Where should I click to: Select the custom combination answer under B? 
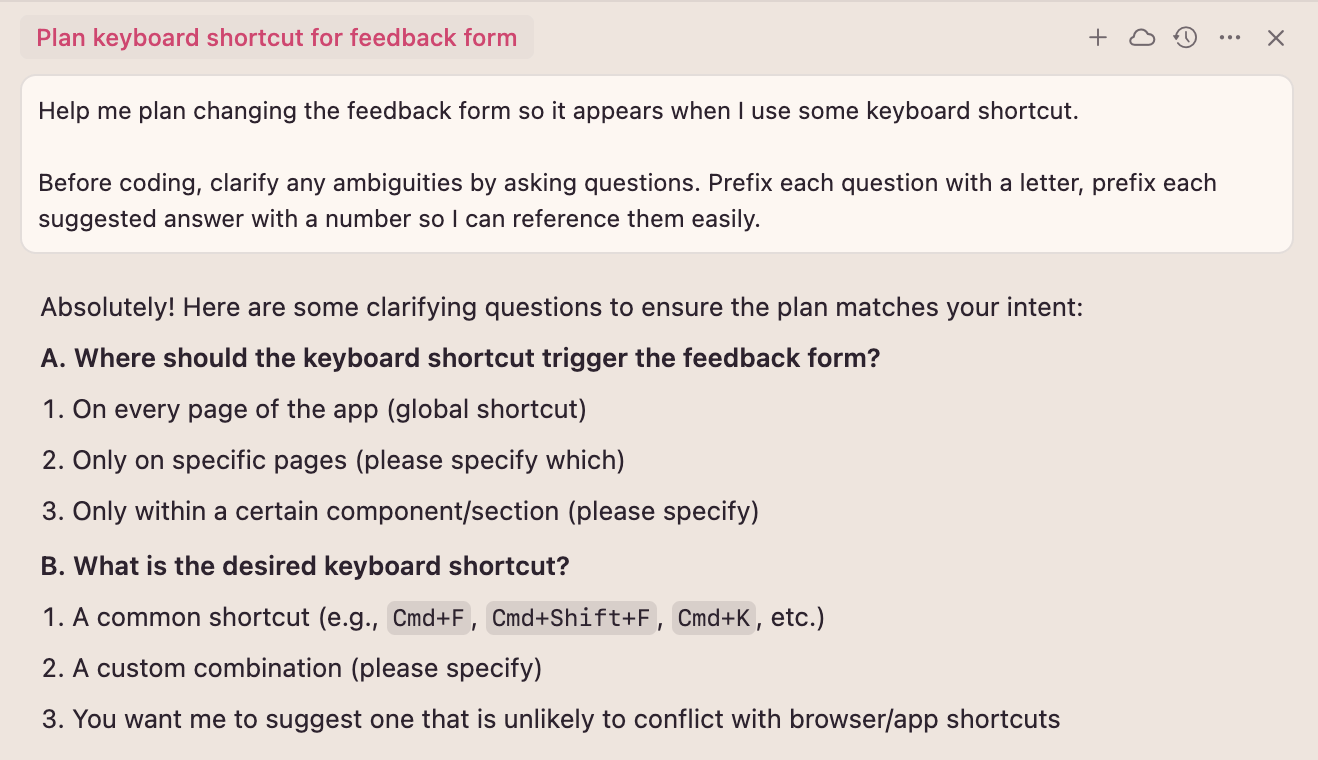pyautogui.click(x=306, y=668)
